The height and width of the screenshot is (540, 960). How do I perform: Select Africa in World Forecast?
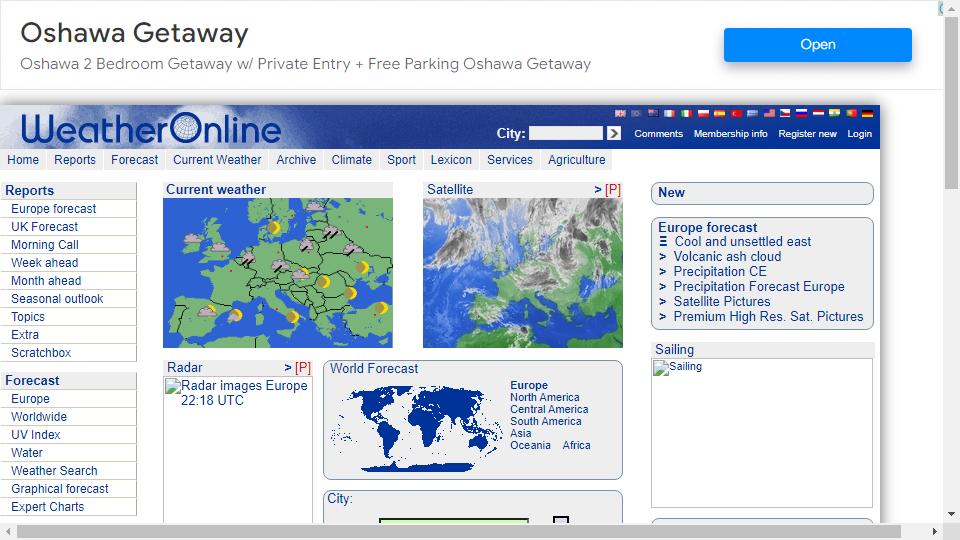click(x=576, y=445)
